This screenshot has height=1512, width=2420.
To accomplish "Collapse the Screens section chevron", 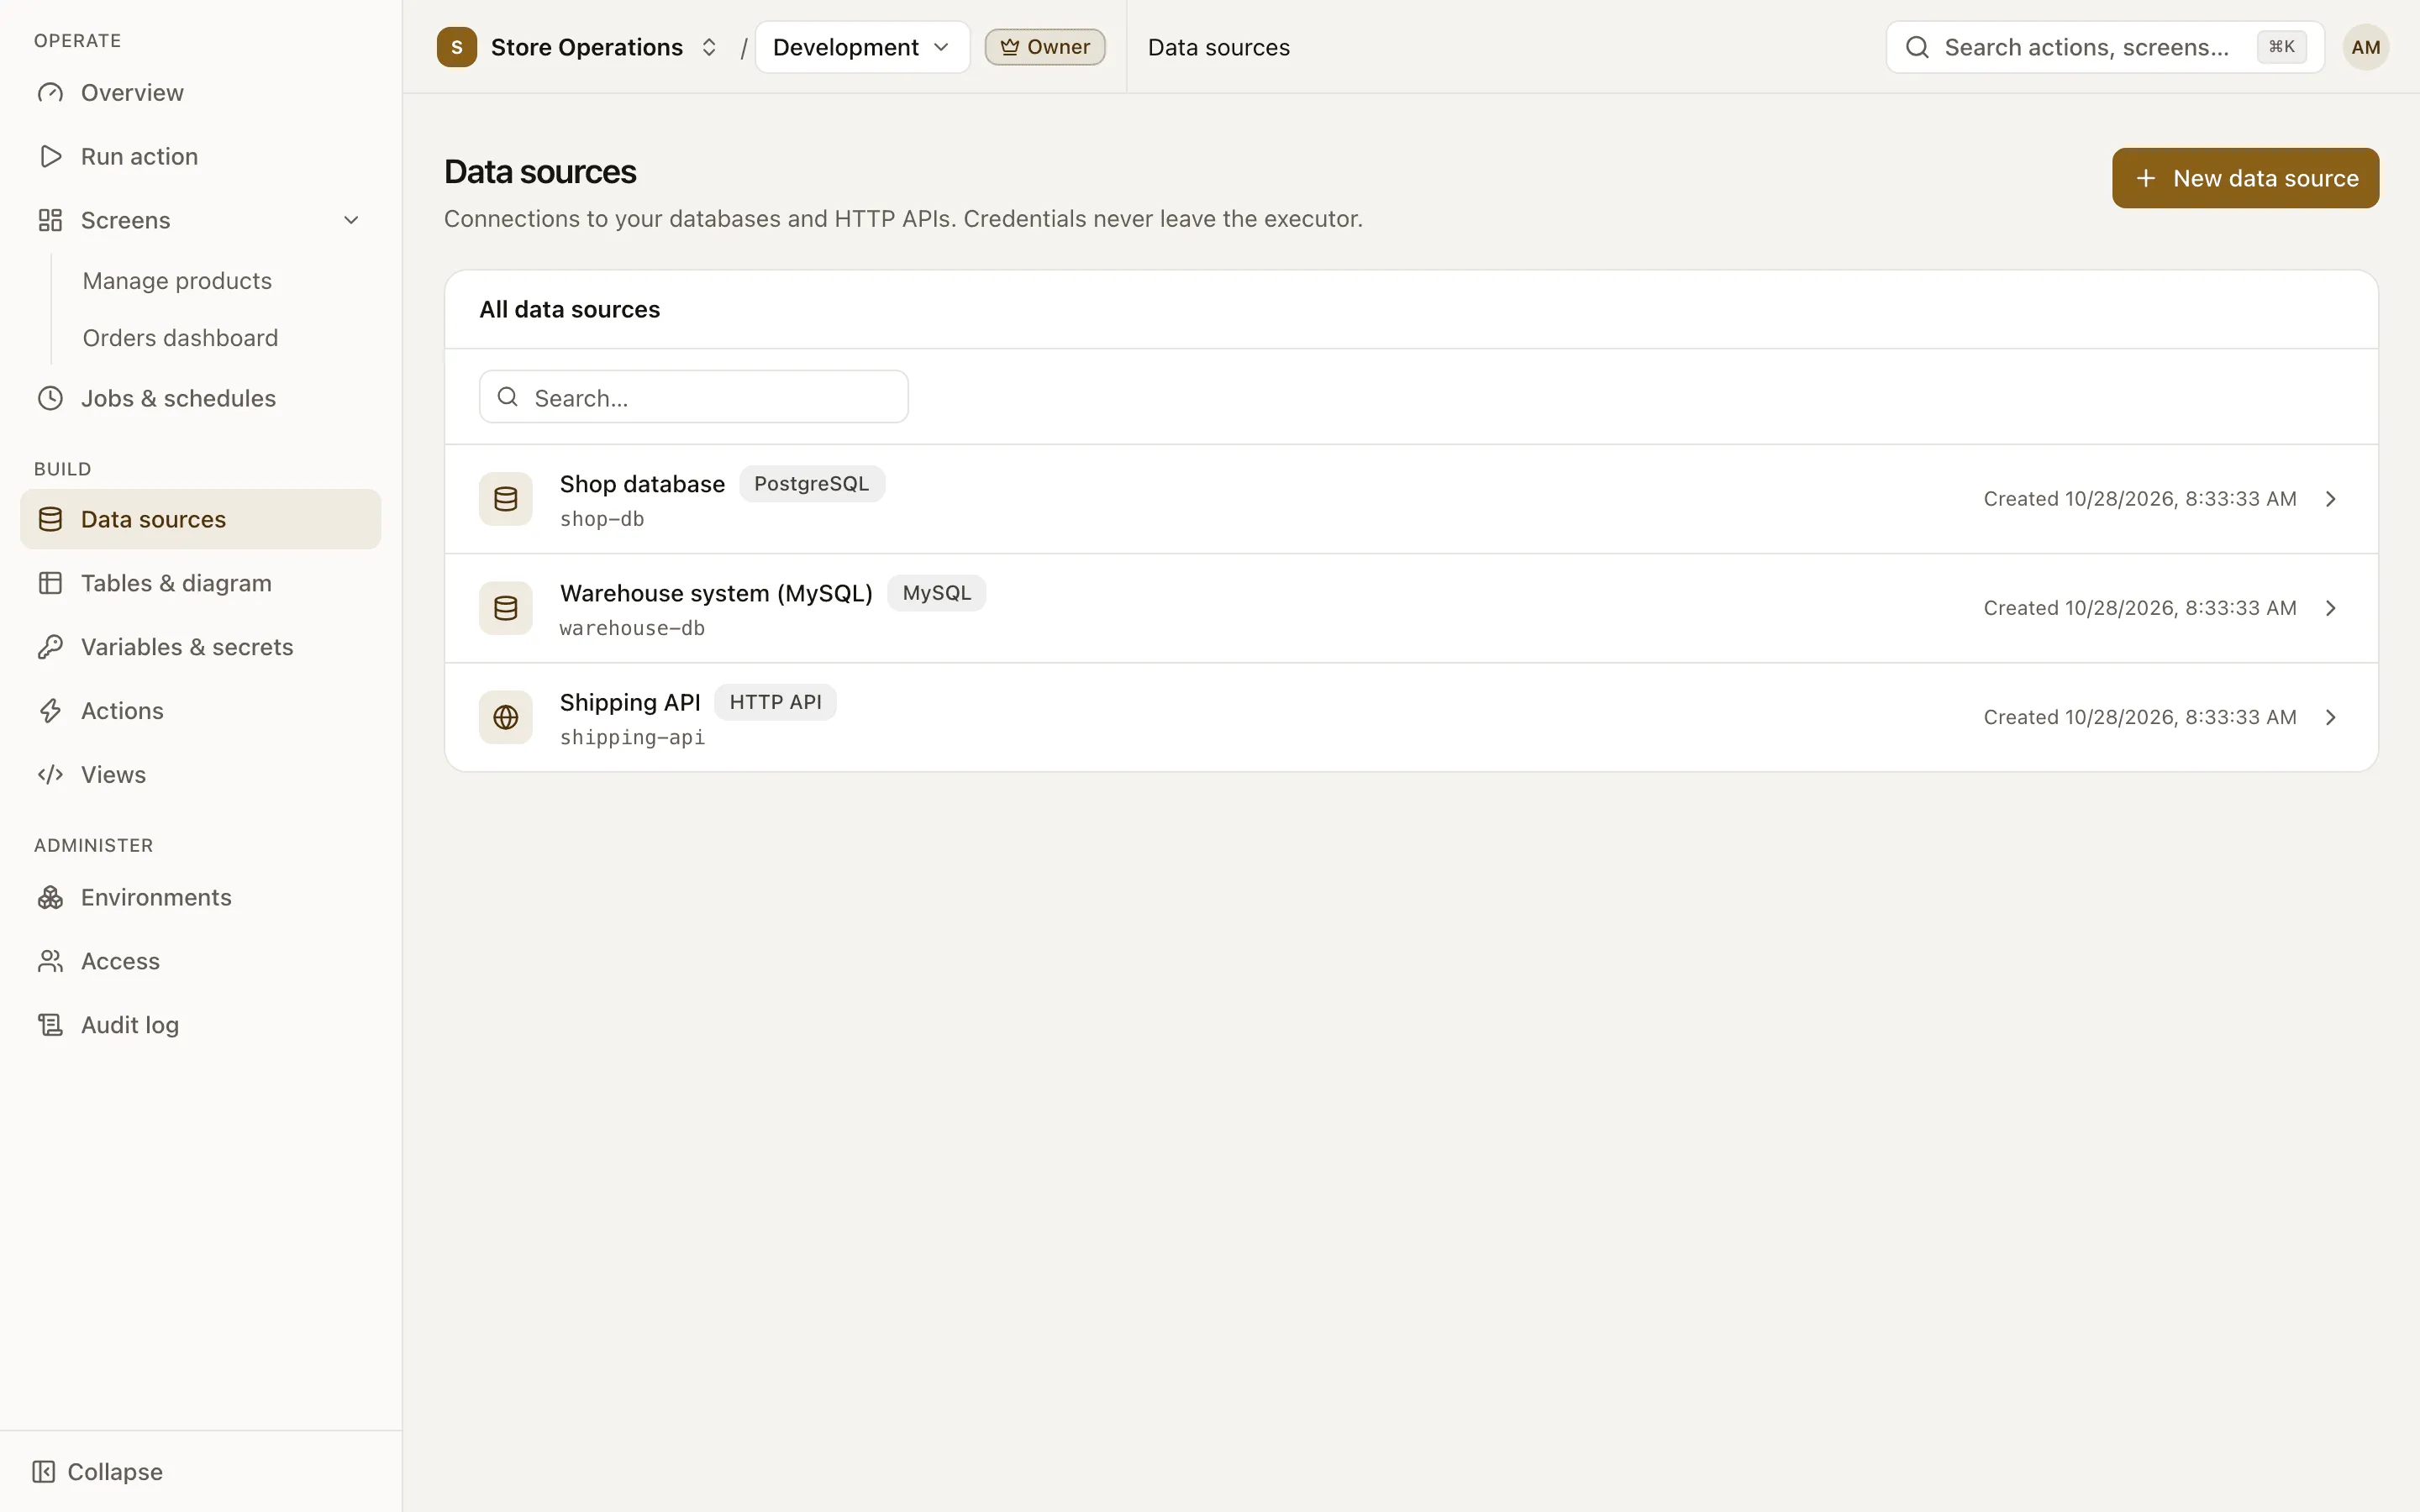I will tap(351, 220).
